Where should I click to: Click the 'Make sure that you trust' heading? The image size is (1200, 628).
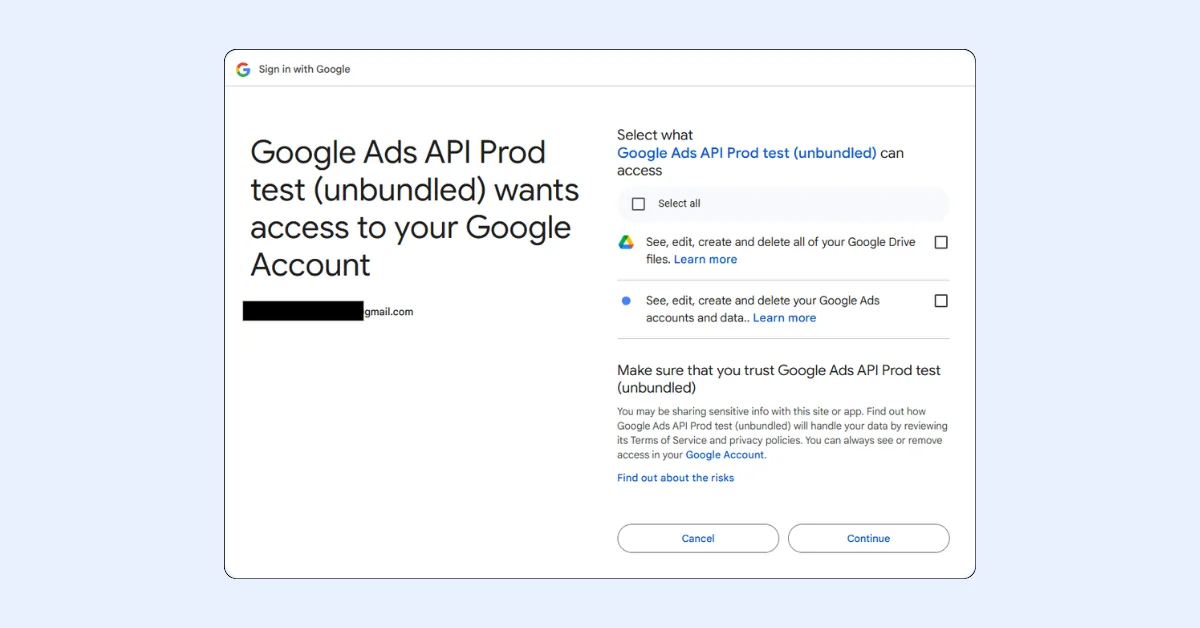[779, 378]
